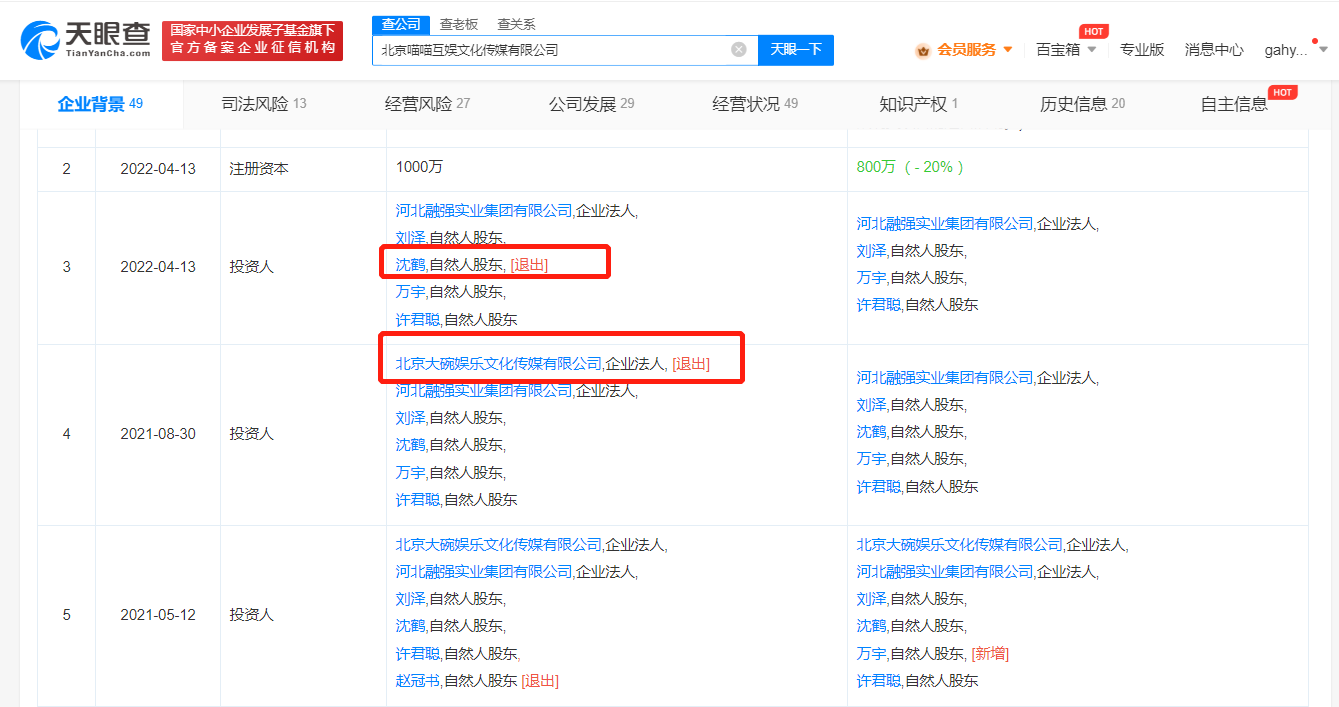Screen dimensions: 1339x707
Task: Switch to the 查关系 search tab
Action: click(516, 24)
